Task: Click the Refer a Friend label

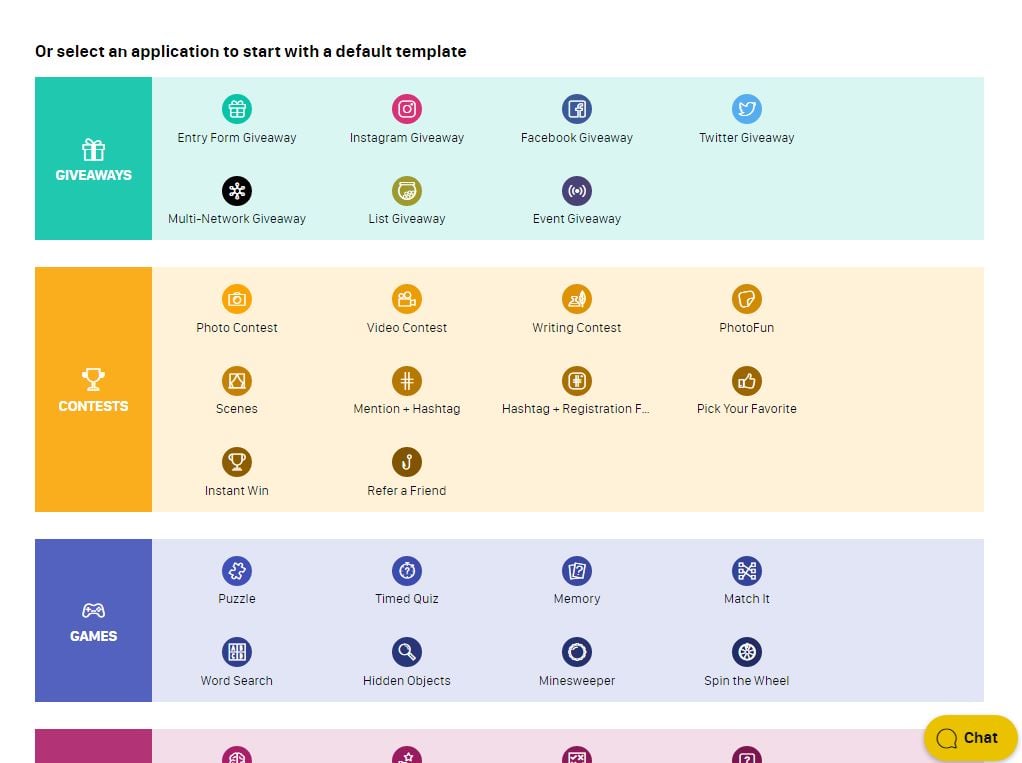Action: click(407, 491)
